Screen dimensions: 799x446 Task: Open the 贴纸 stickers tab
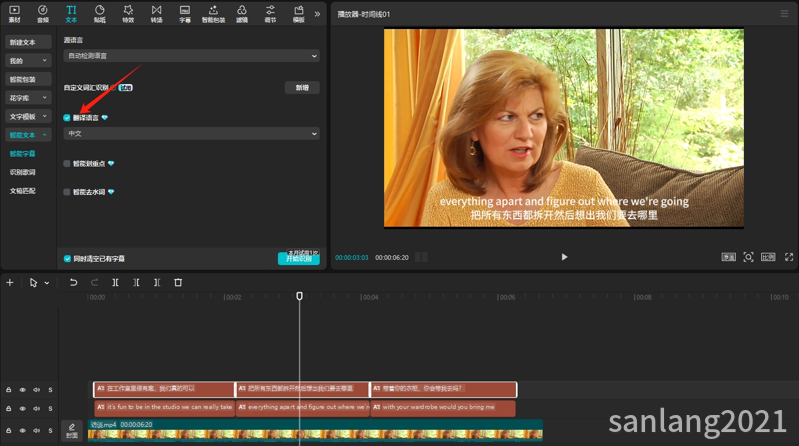pyautogui.click(x=99, y=14)
